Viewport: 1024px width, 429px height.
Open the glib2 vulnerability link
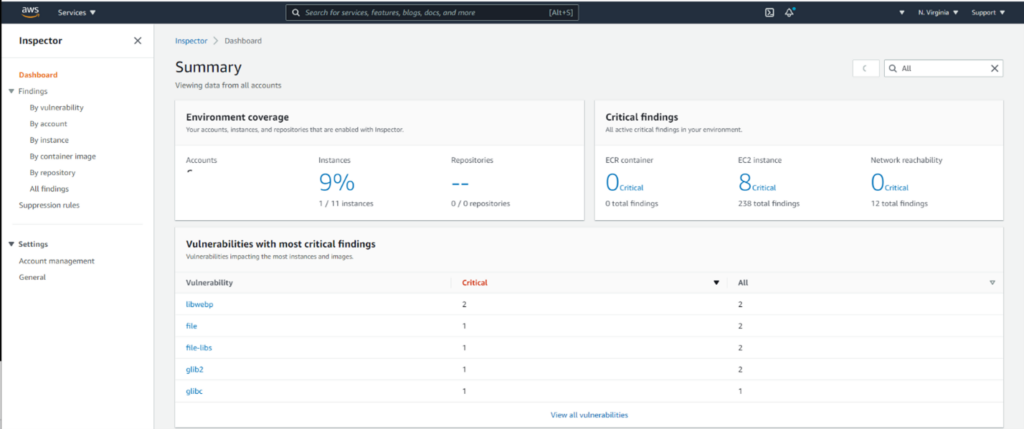[195, 370]
